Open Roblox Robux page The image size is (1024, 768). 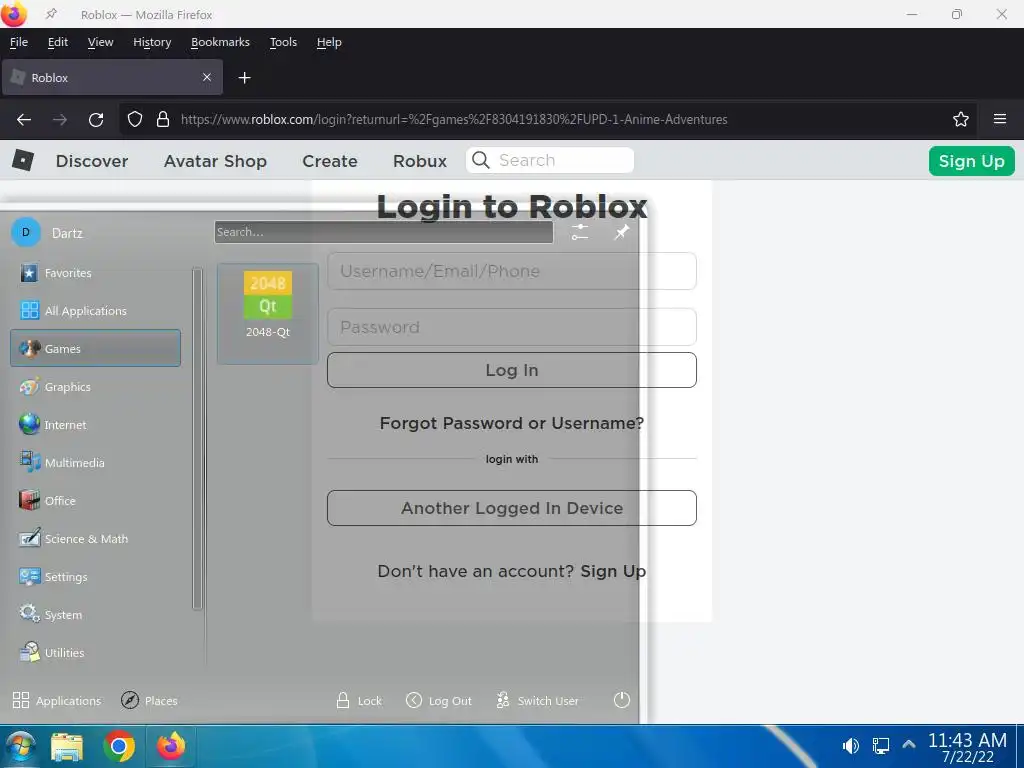point(420,161)
